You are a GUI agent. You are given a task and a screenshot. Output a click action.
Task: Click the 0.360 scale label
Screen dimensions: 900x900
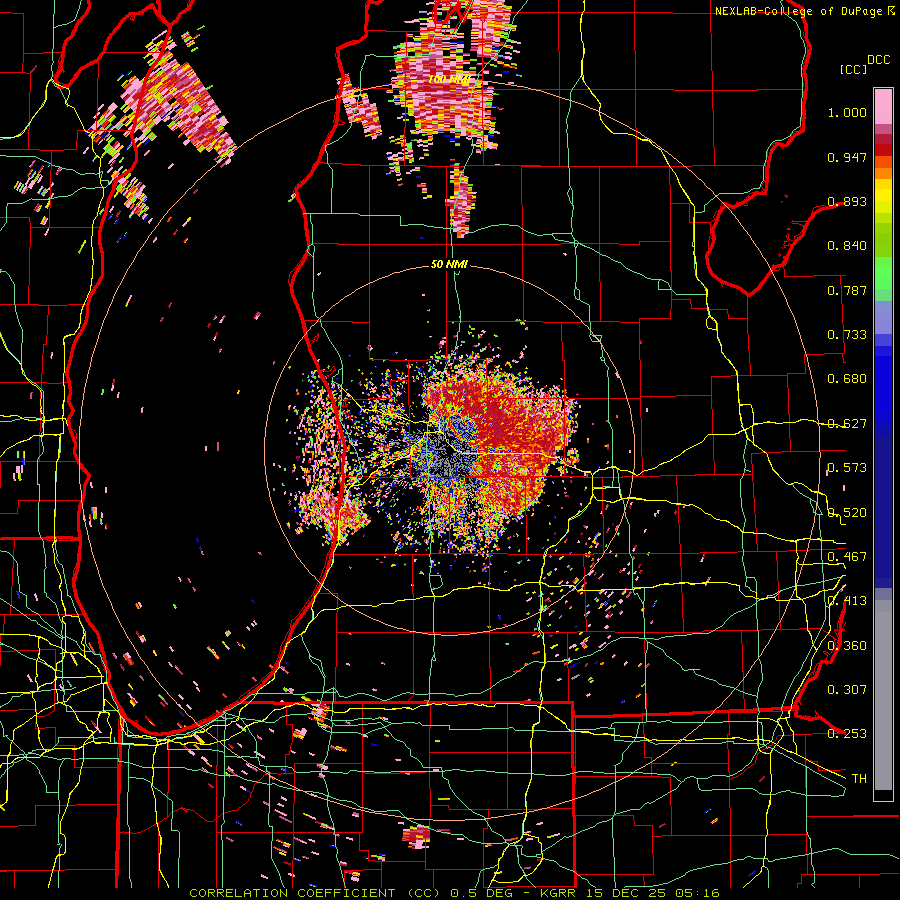tap(847, 646)
